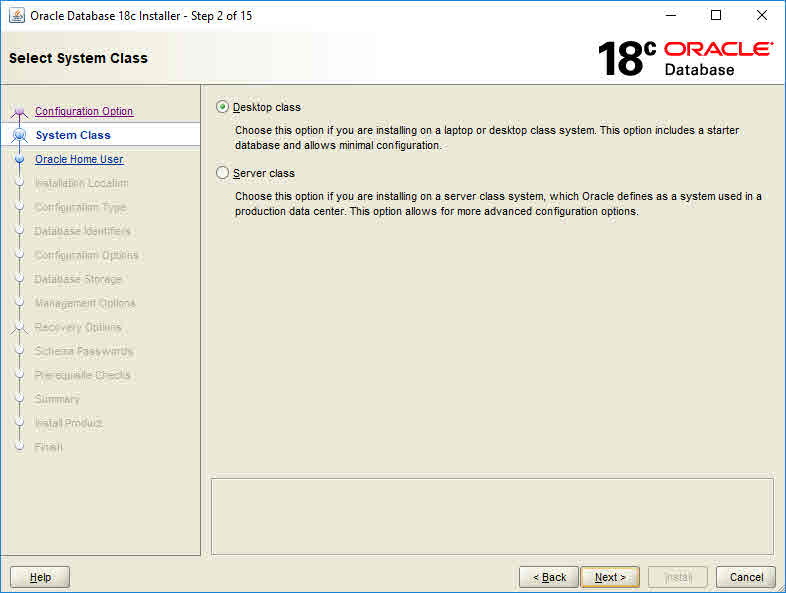Click the Java installer icon in title bar
This screenshot has height=593, width=786.
click(16, 15)
